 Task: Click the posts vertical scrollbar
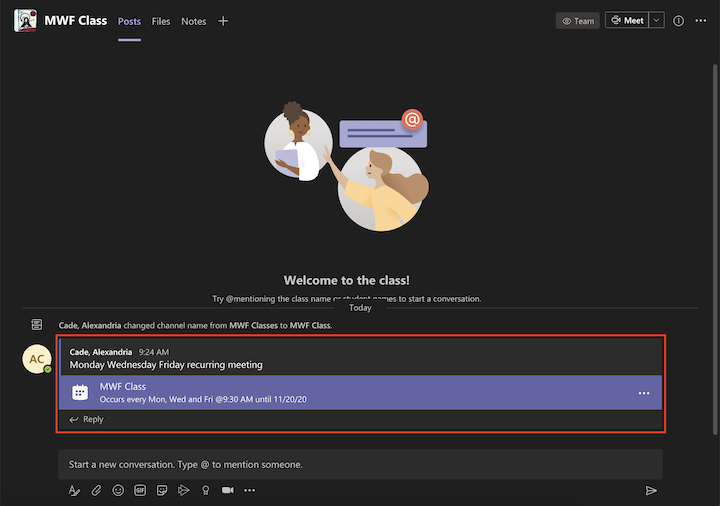point(714,250)
